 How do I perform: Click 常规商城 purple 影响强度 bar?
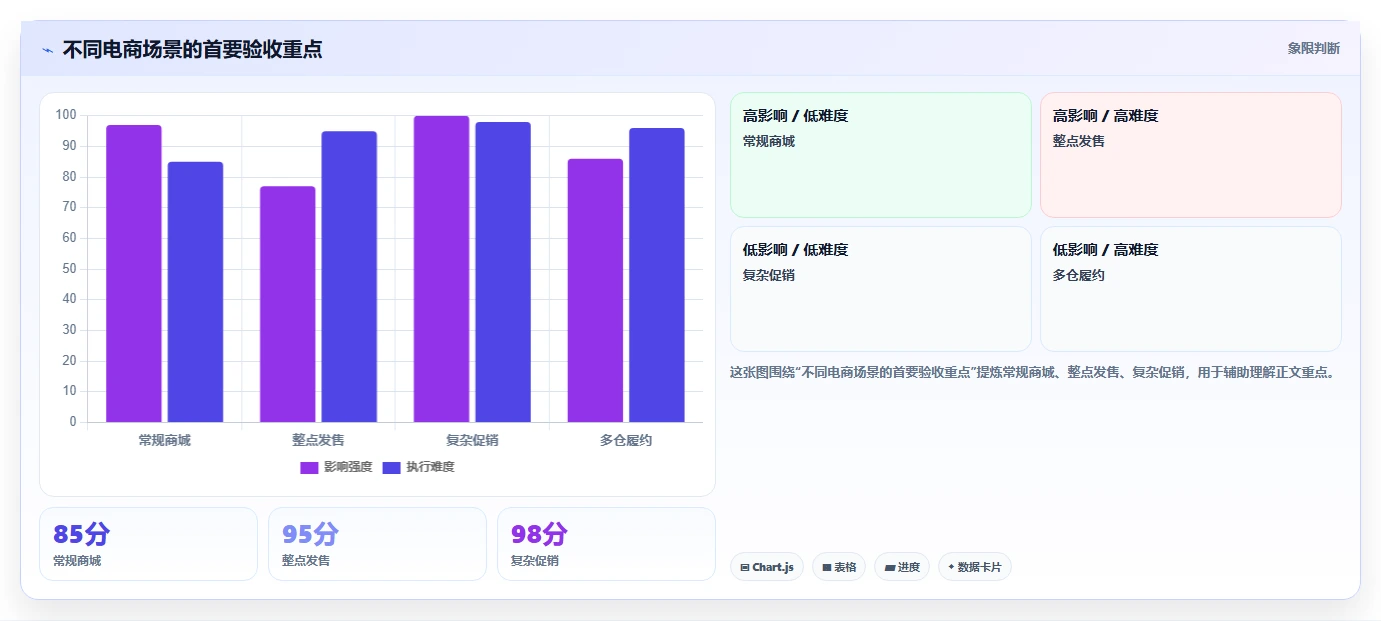click(134, 273)
